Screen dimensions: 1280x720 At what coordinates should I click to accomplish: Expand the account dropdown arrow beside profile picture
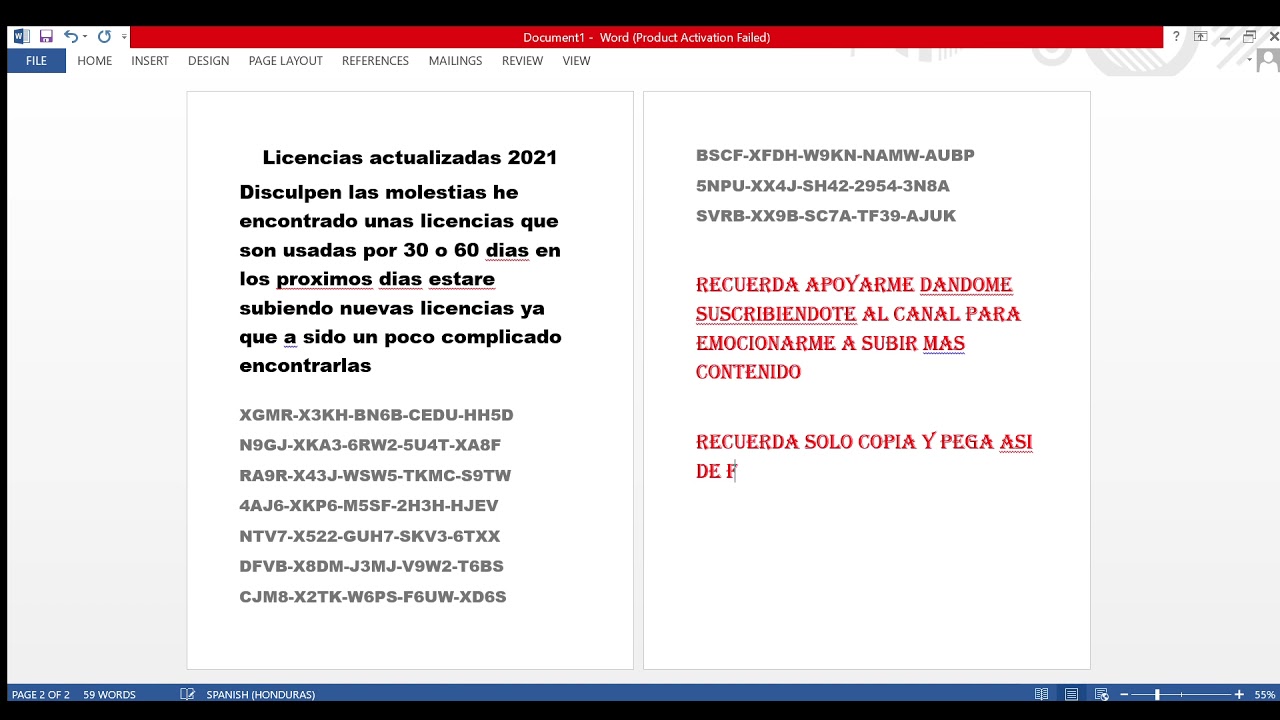pos(1250,60)
